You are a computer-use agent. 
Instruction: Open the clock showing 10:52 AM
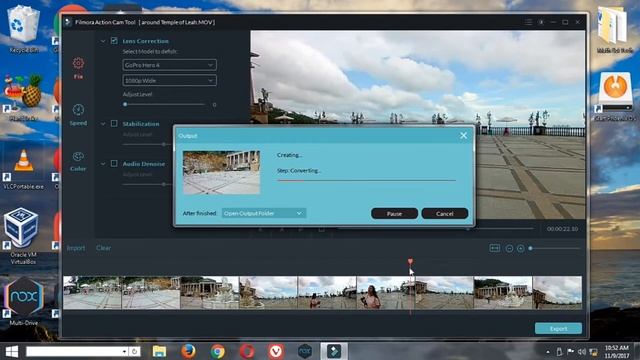(x=616, y=352)
